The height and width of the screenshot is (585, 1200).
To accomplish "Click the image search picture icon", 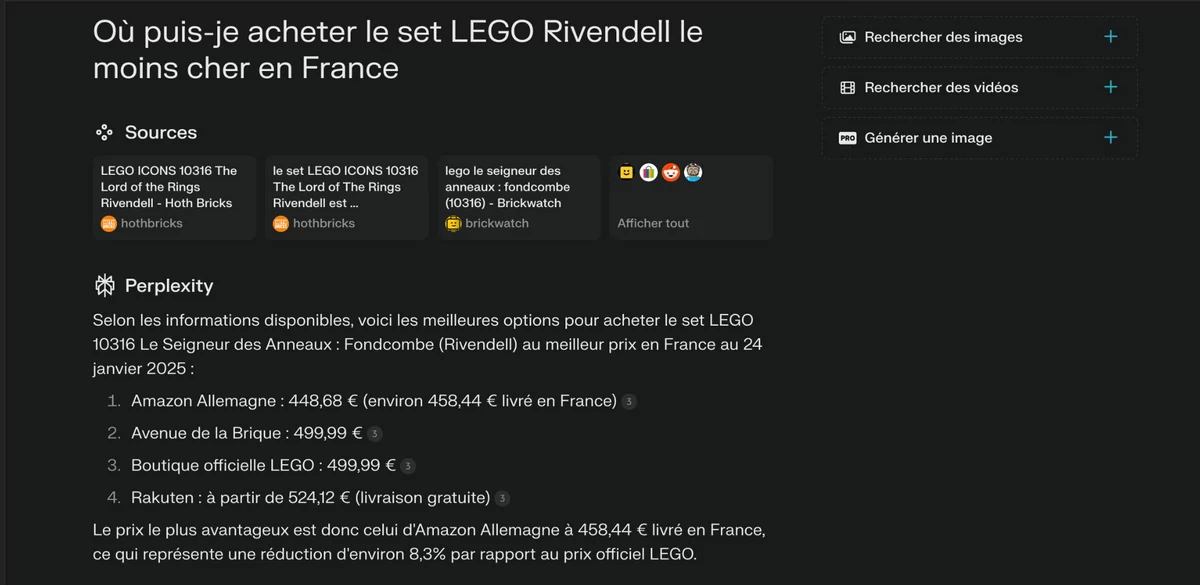I will point(848,37).
